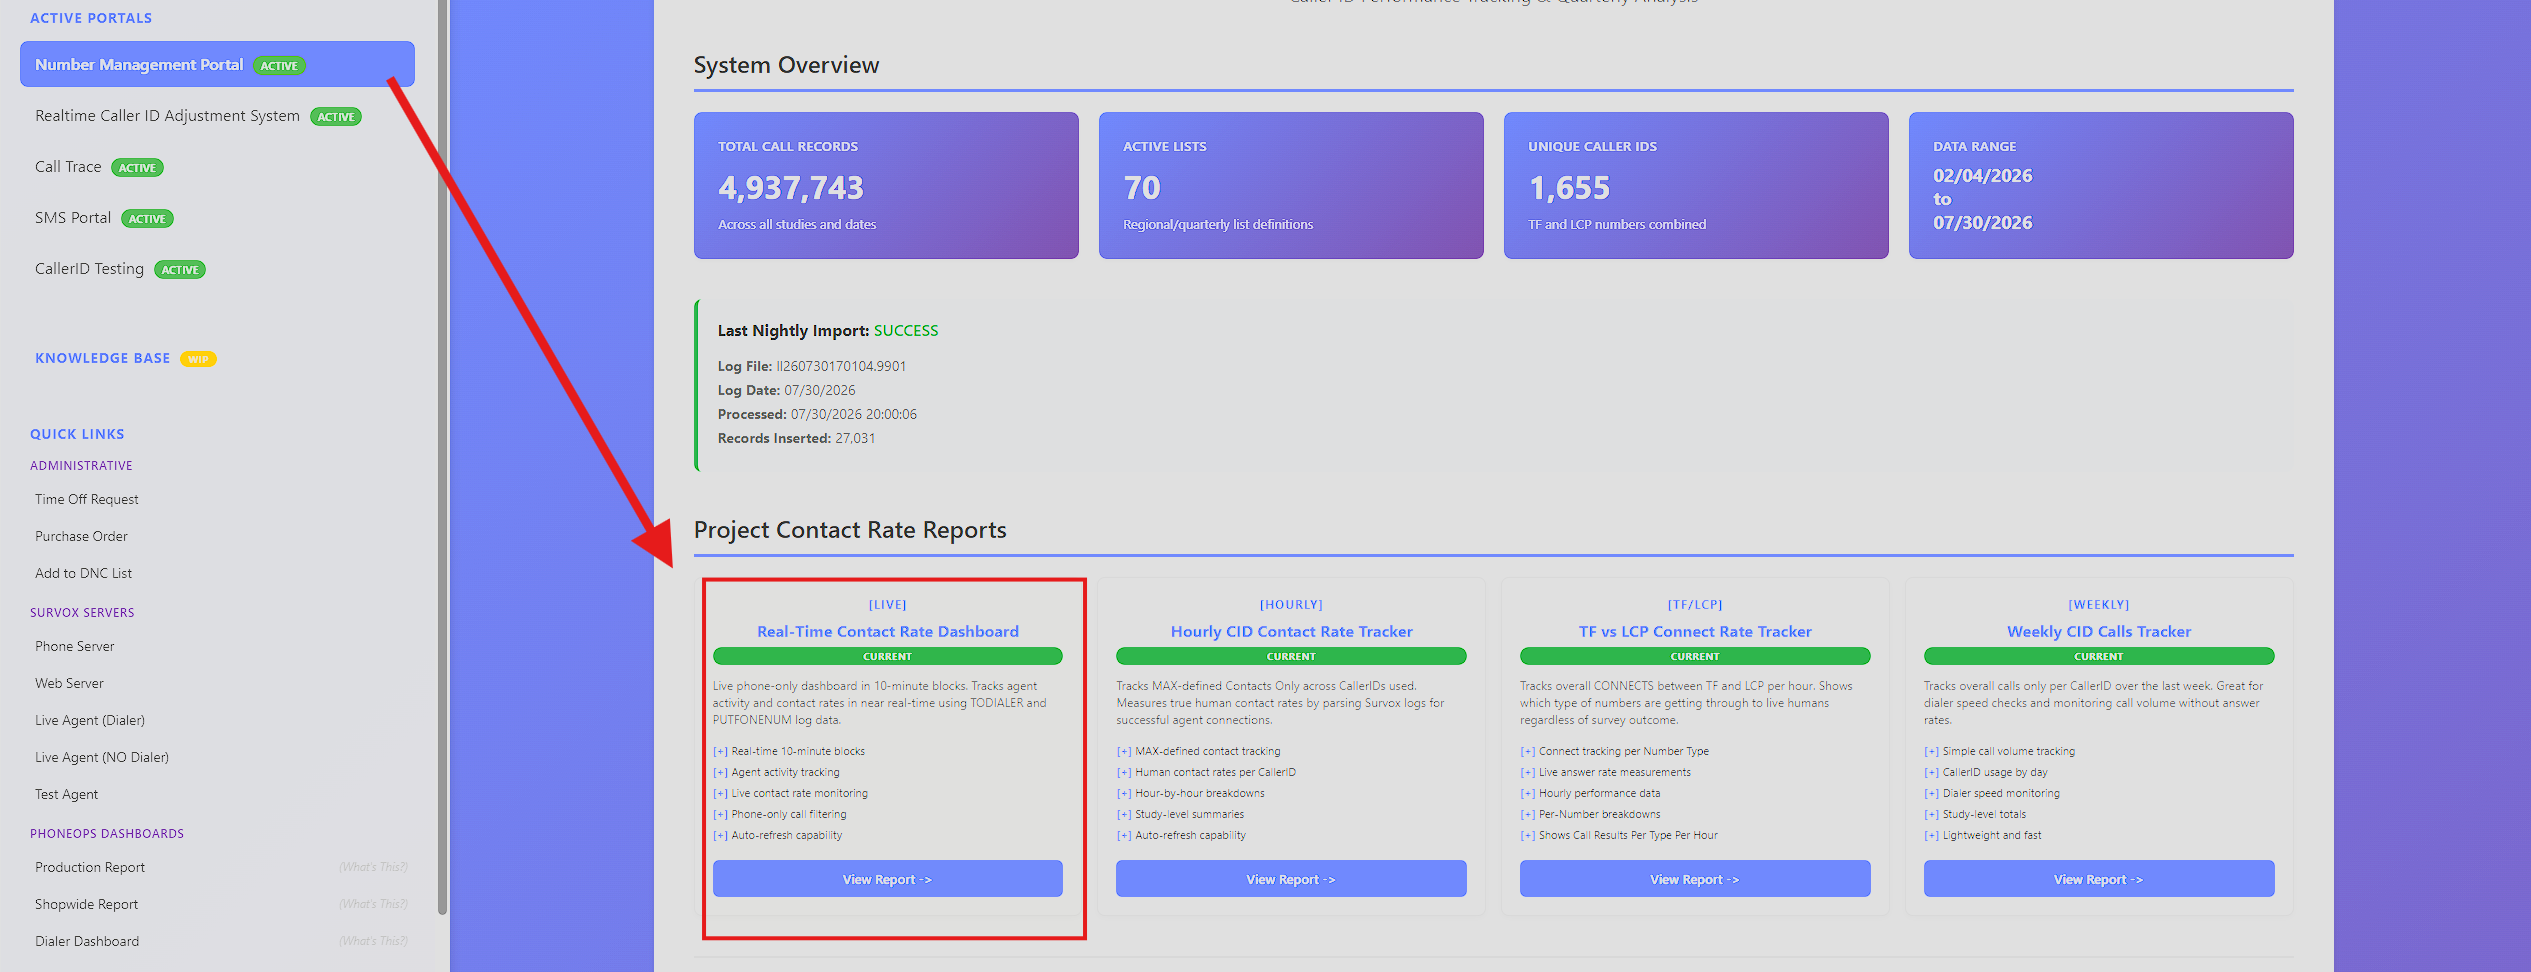
Task: Open the Knowledge Base section
Action: [x=103, y=358]
